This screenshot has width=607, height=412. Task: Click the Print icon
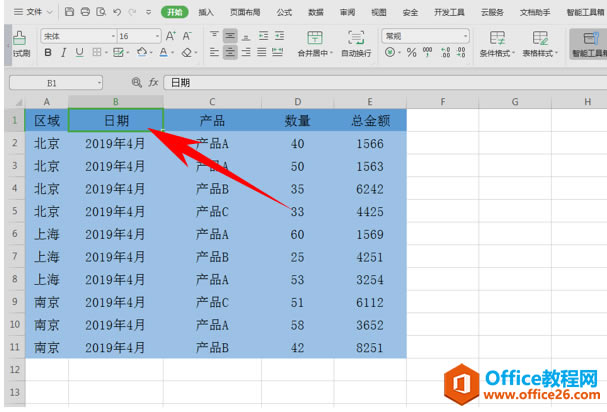coord(85,12)
